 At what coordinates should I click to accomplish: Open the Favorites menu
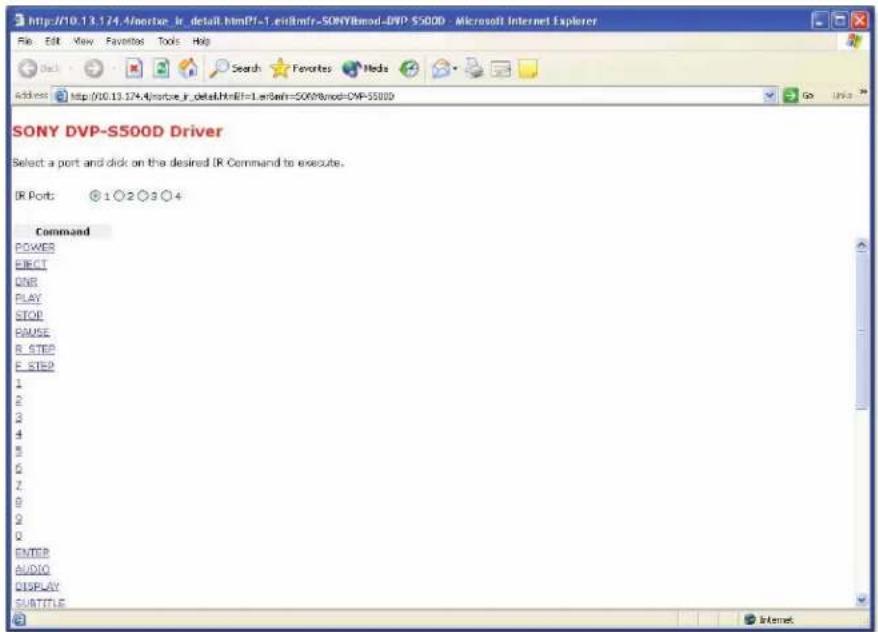125,41
